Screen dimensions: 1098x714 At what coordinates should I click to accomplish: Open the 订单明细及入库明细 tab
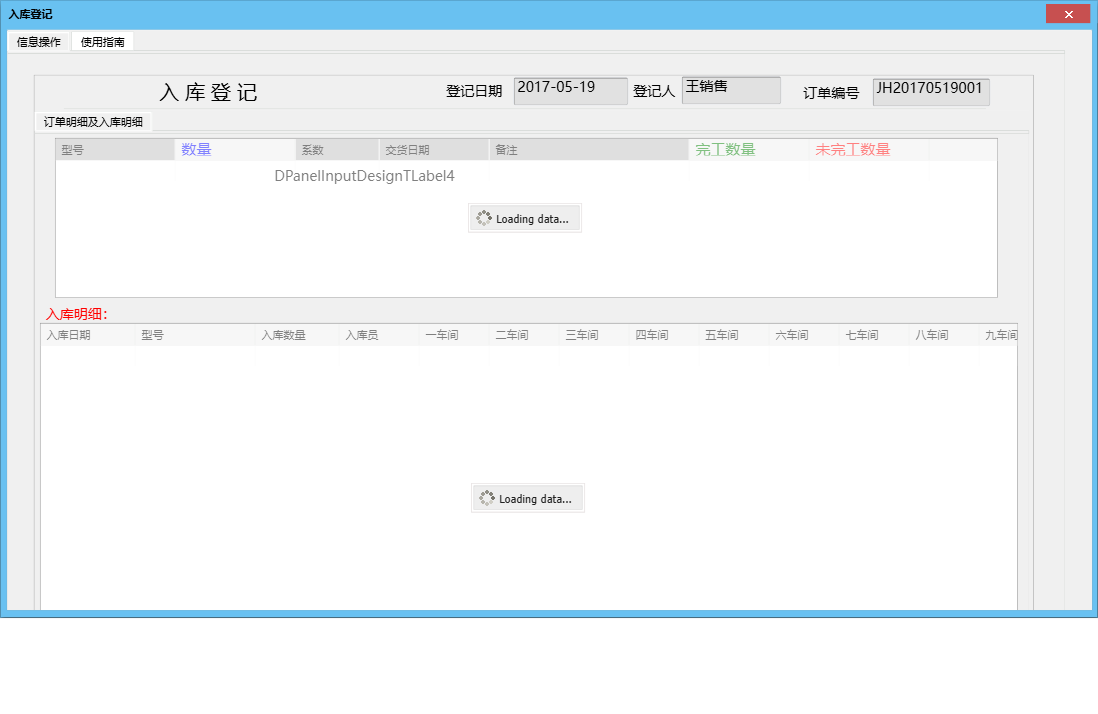pos(94,121)
